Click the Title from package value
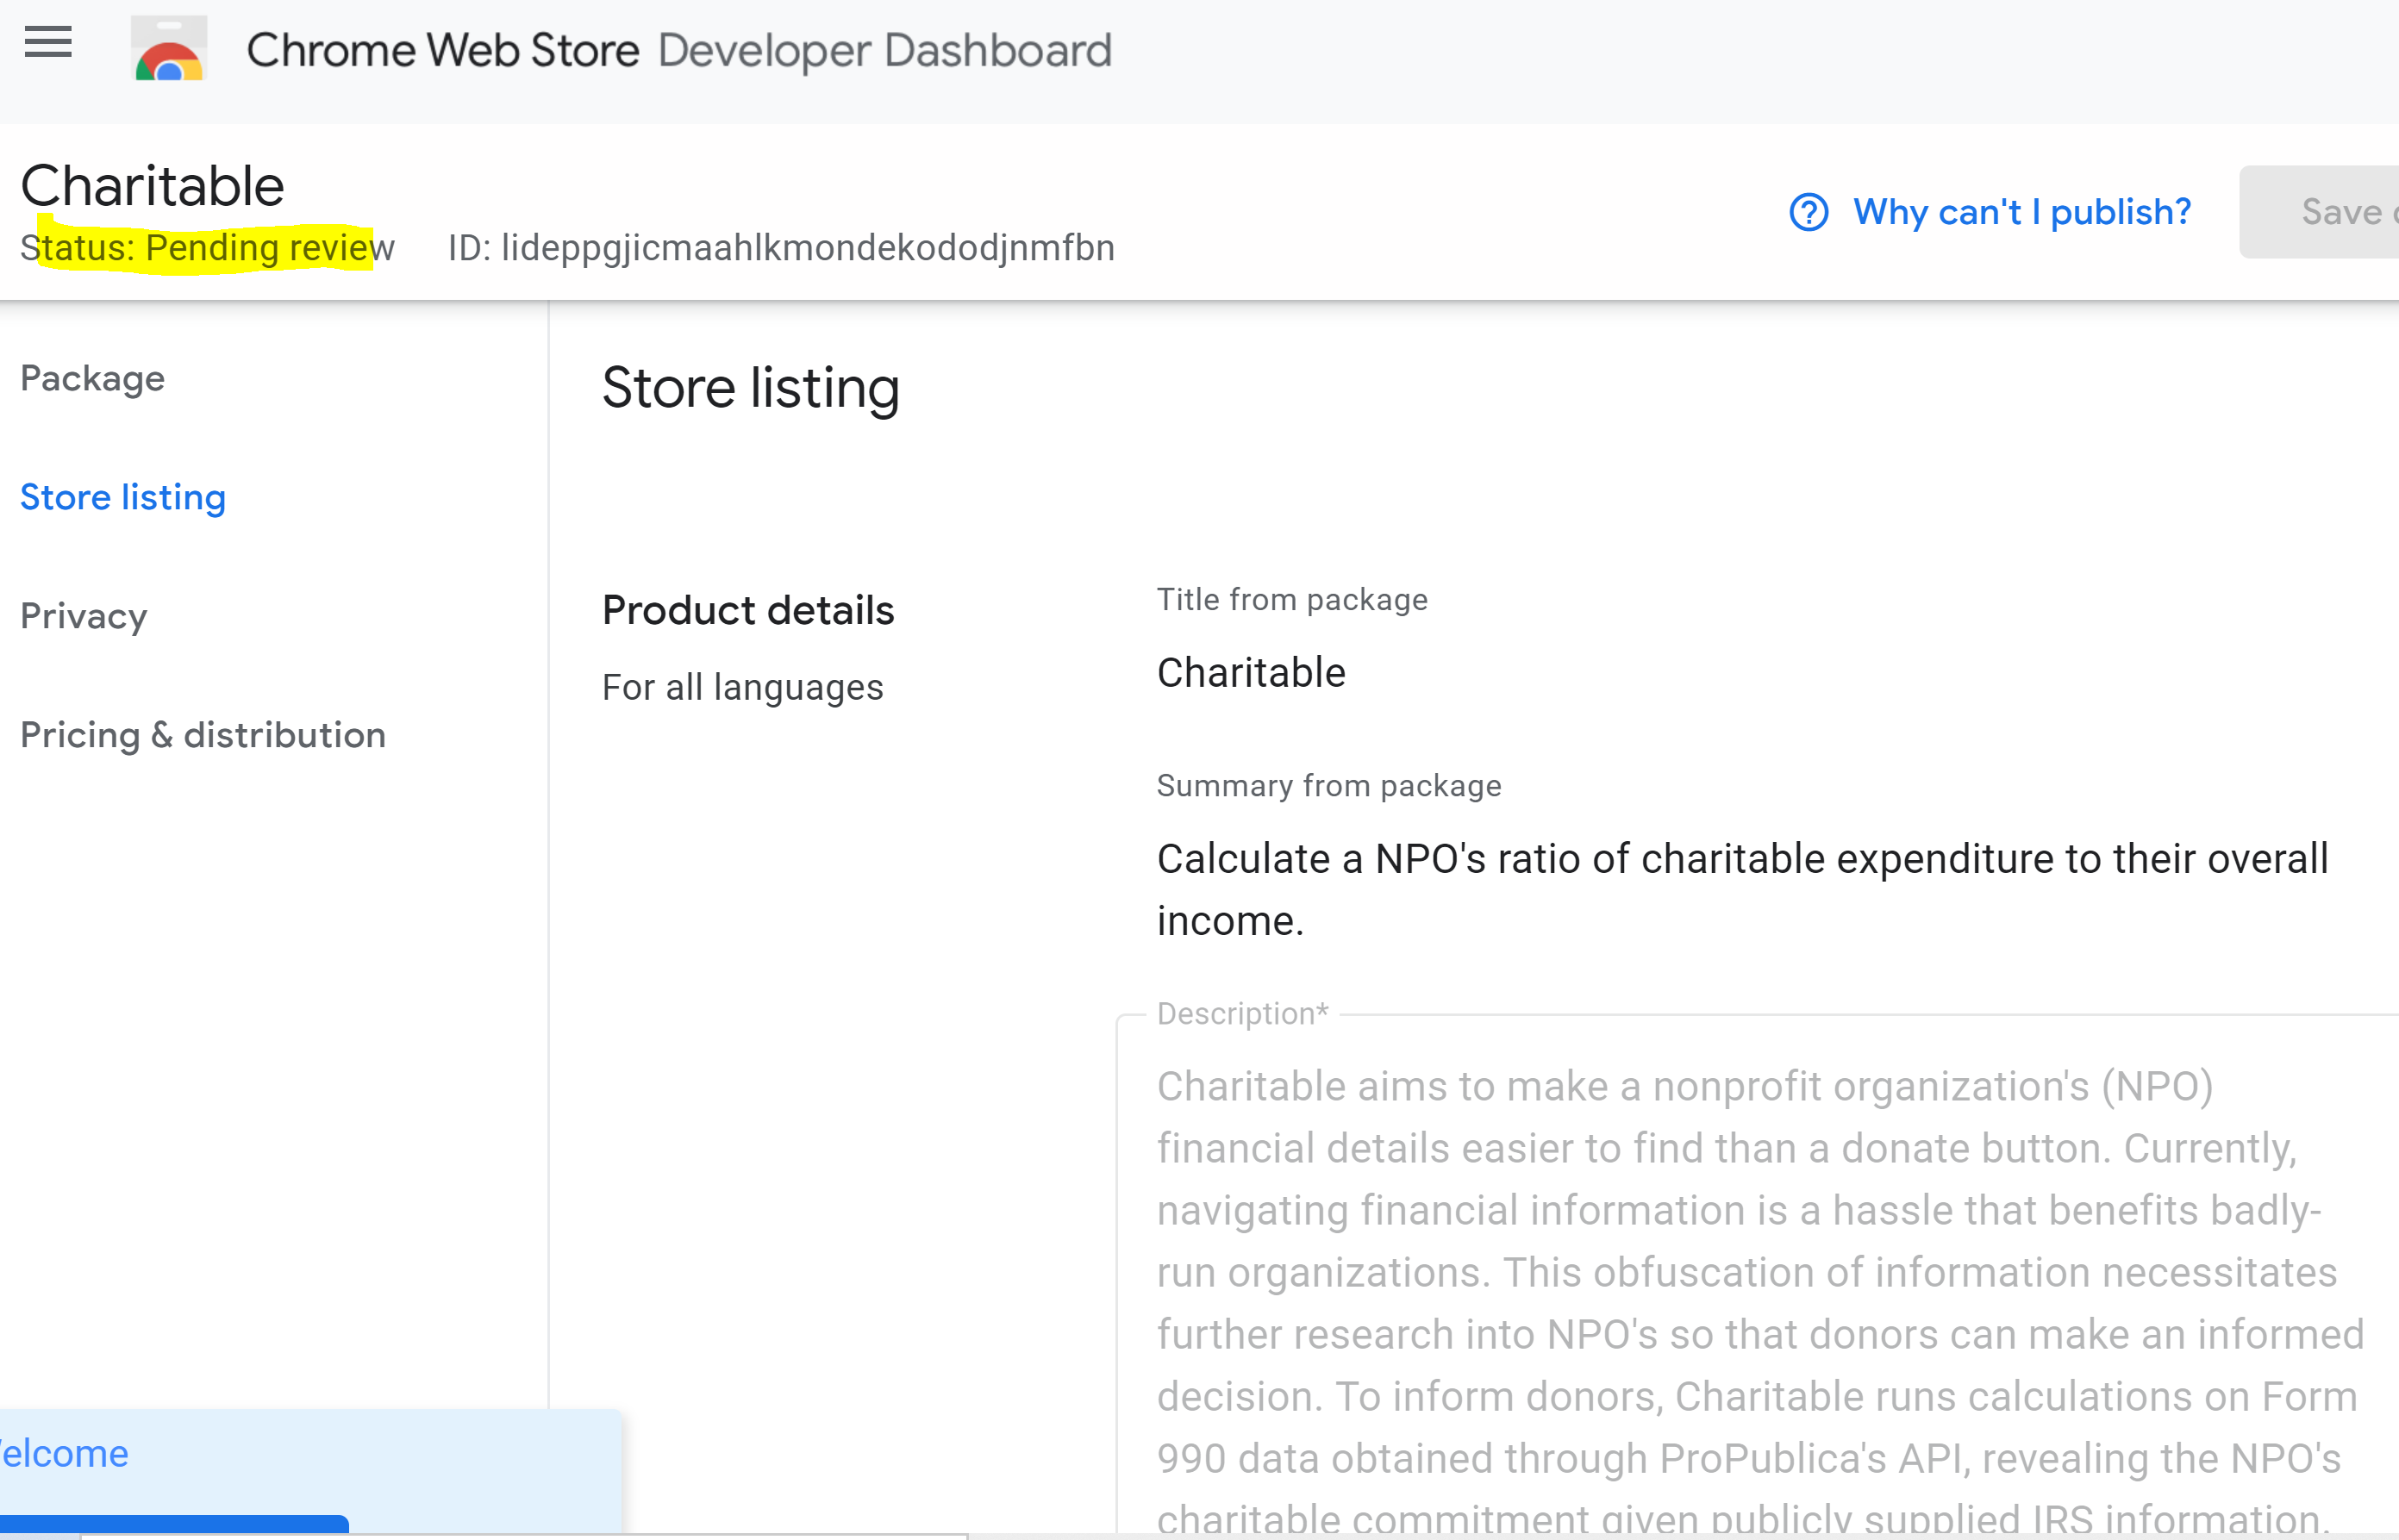The image size is (2399, 1540). (x=1251, y=672)
